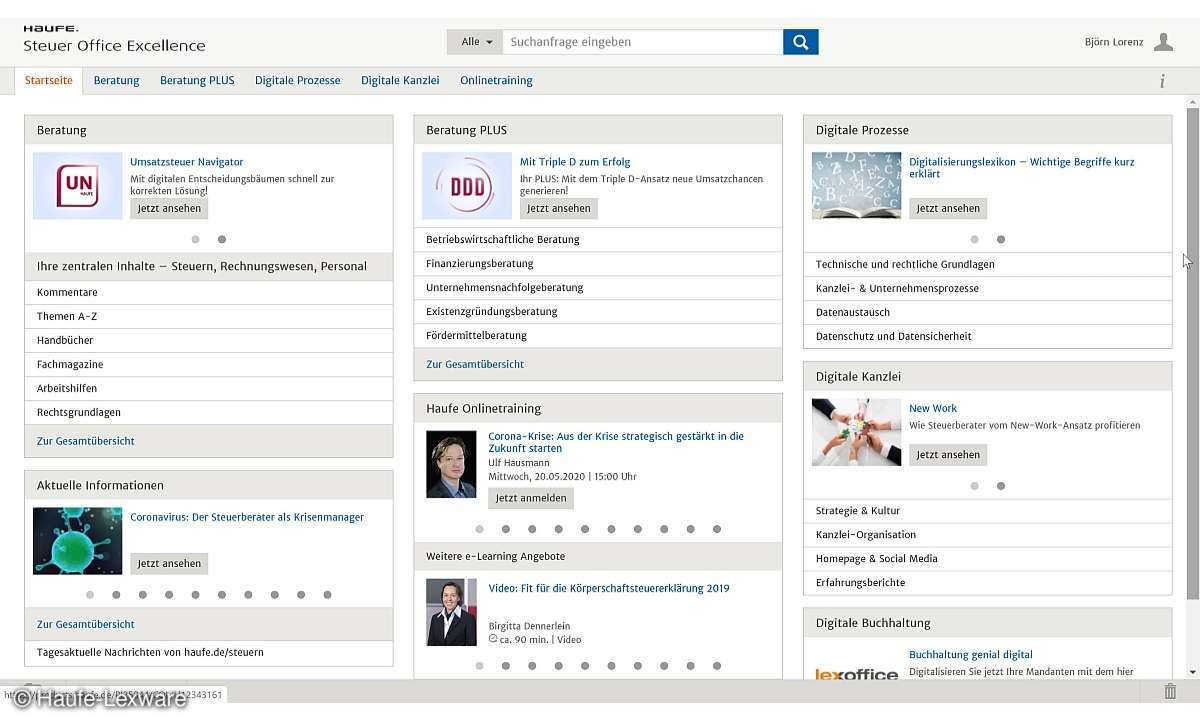Click the trash bin icon in bottom bar
The image size is (1200, 720).
tap(1170, 691)
